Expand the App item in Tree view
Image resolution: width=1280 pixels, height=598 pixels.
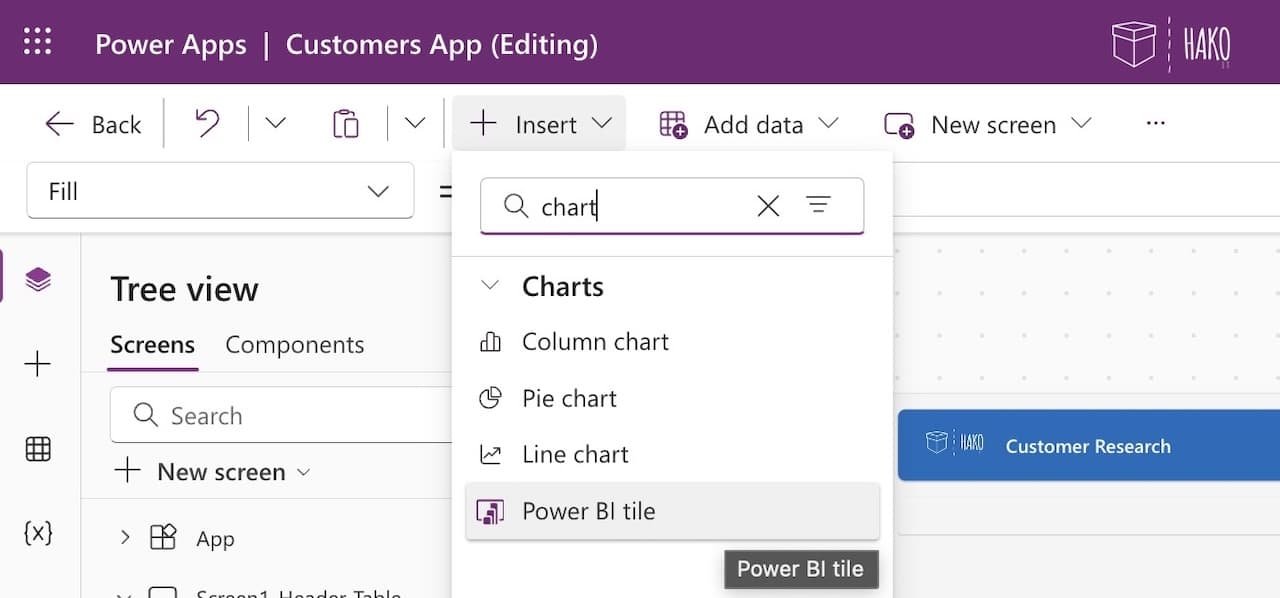tap(124, 538)
